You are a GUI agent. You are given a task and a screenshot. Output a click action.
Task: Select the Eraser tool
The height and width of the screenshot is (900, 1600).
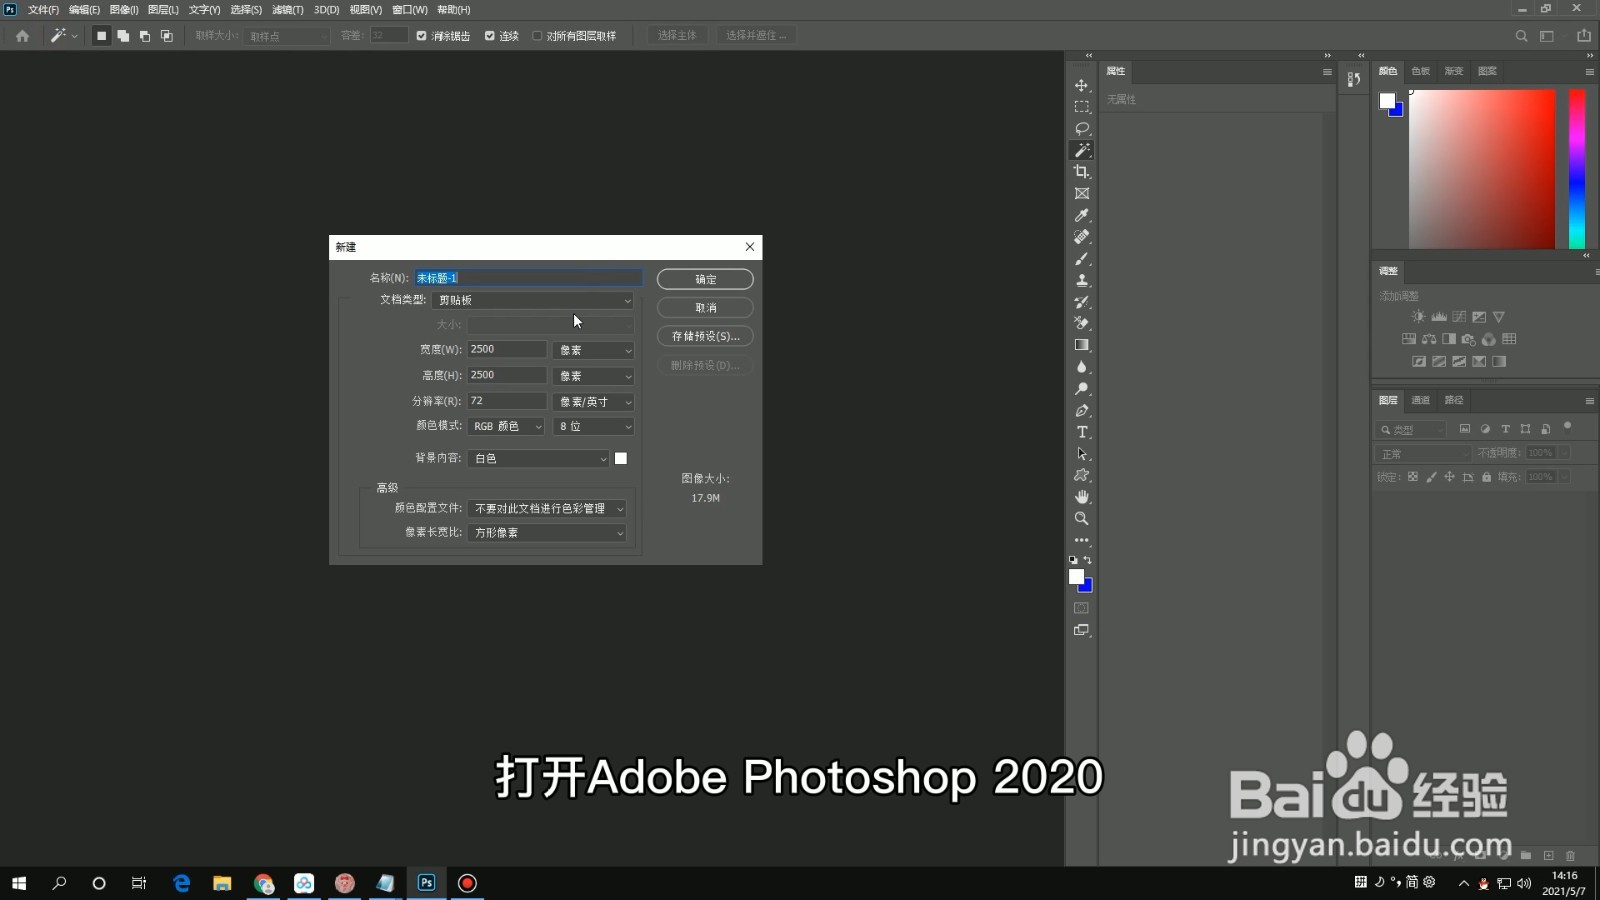point(1081,323)
